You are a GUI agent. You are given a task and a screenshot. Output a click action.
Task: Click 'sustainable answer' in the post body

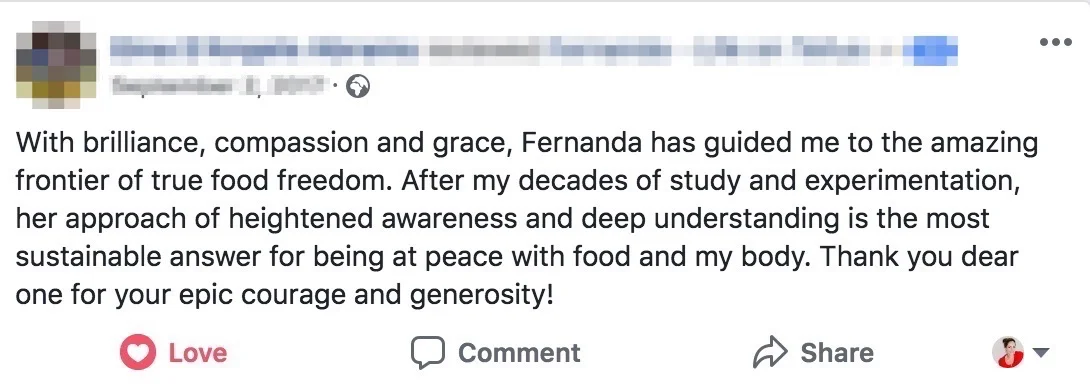coord(120,256)
